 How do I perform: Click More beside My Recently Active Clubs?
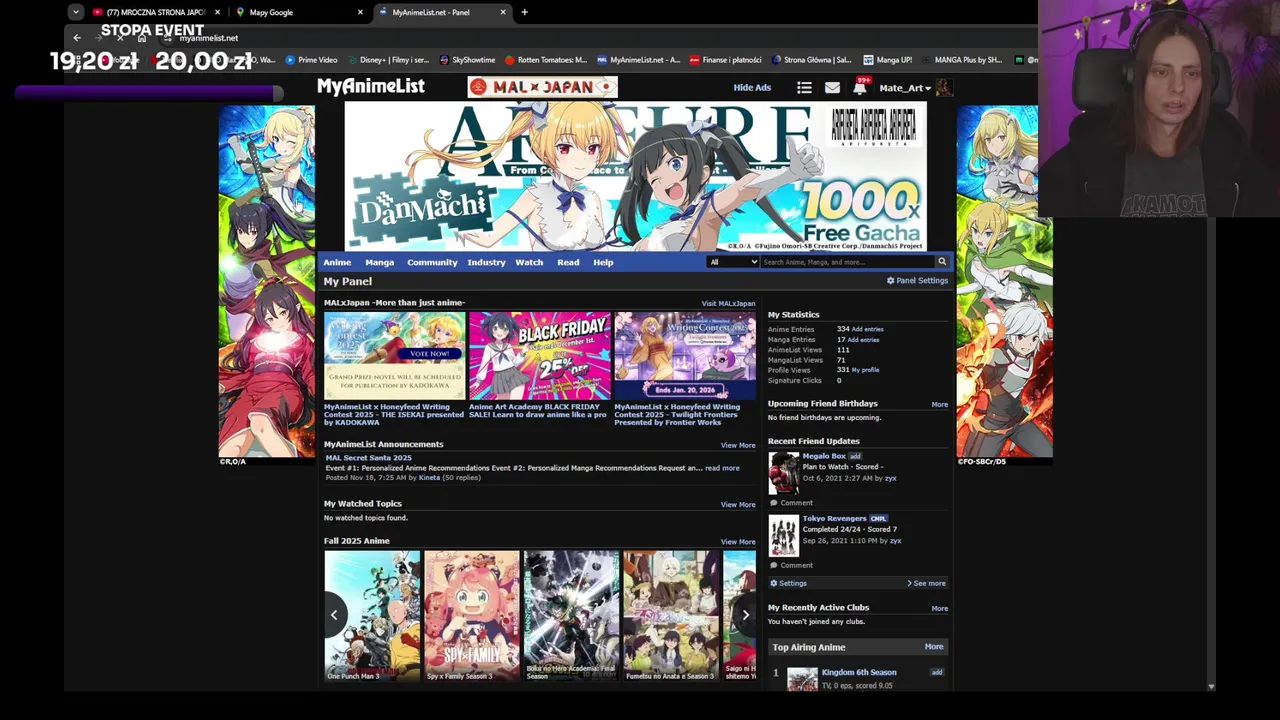939,608
